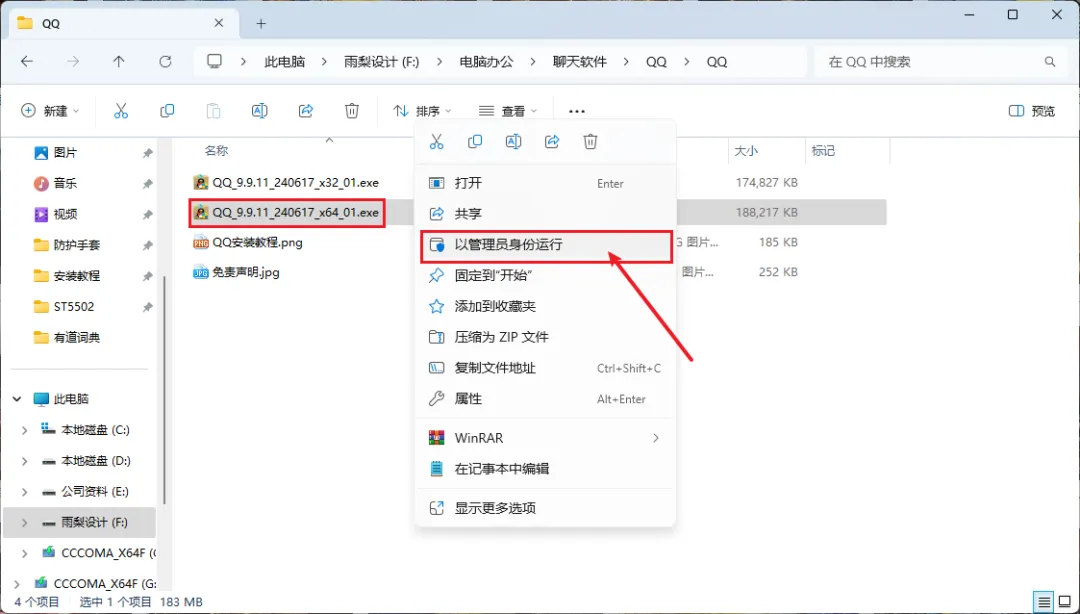Go up one folder level
Viewport: 1080px width, 614px height.
tap(118, 62)
